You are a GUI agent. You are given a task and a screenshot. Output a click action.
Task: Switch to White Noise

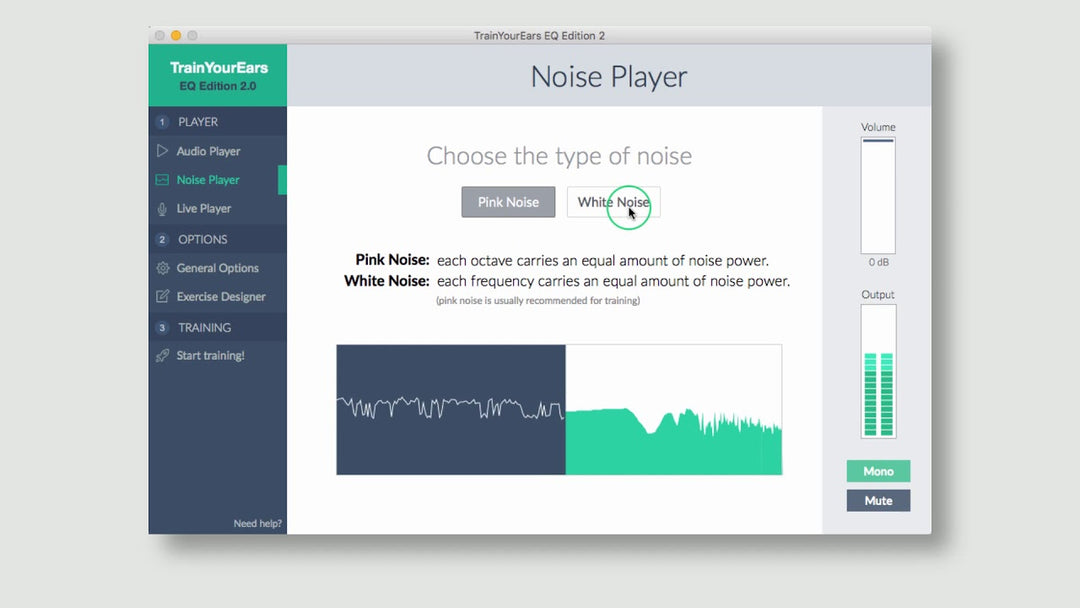[613, 202]
